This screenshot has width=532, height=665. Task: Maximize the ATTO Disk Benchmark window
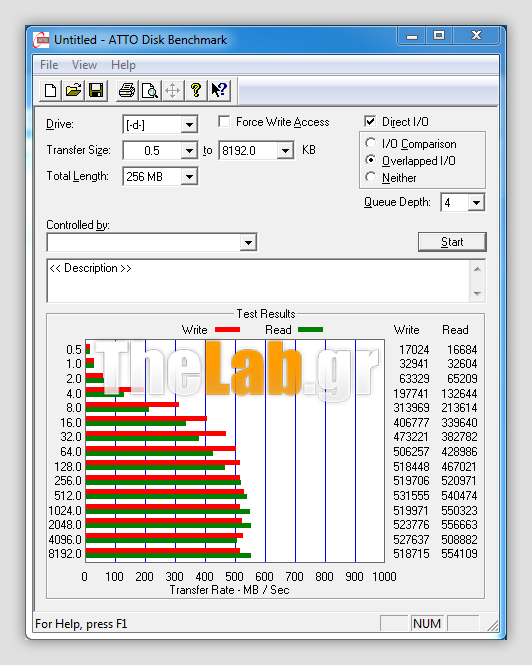pos(439,36)
